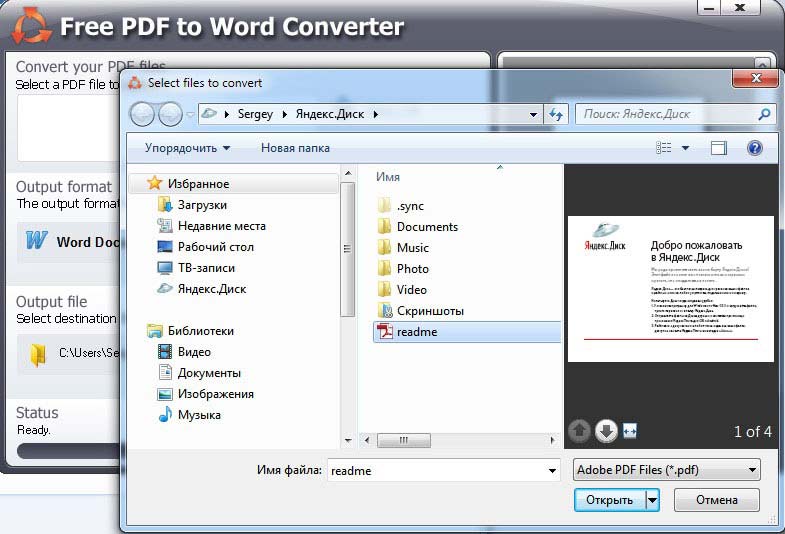Select the readme PDF file
The height and width of the screenshot is (534, 785).
467,332
